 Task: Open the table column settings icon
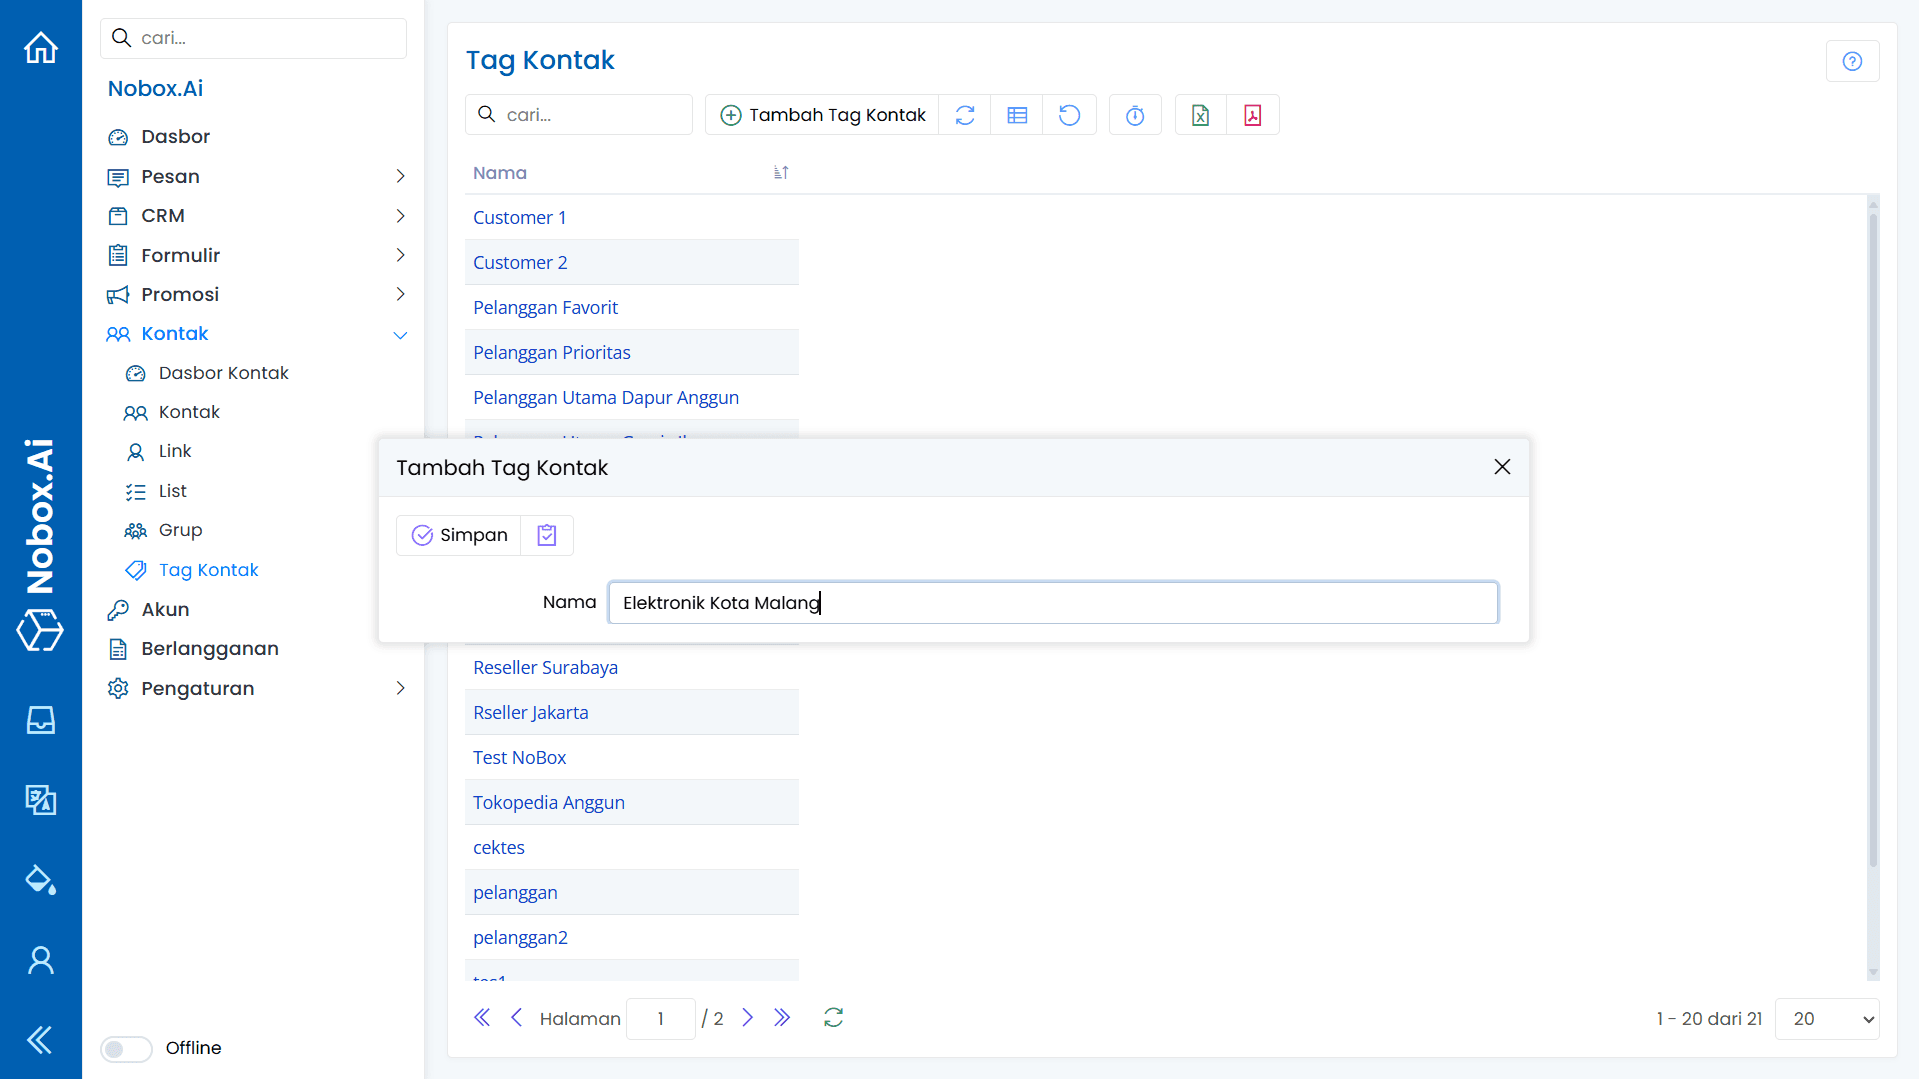point(1017,114)
